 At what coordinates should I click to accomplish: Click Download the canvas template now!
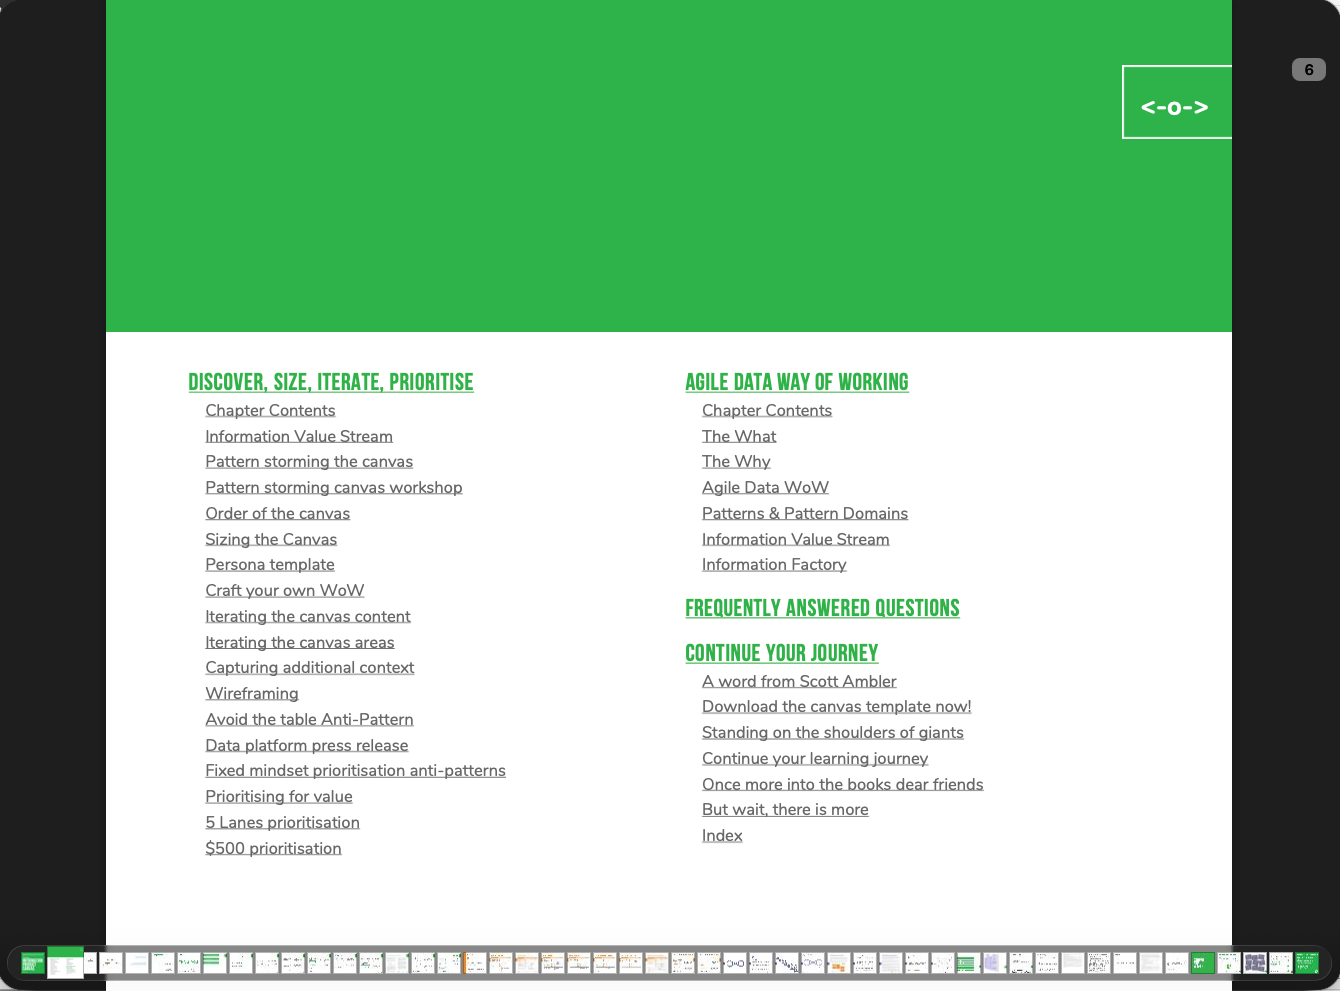(x=836, y=706)
